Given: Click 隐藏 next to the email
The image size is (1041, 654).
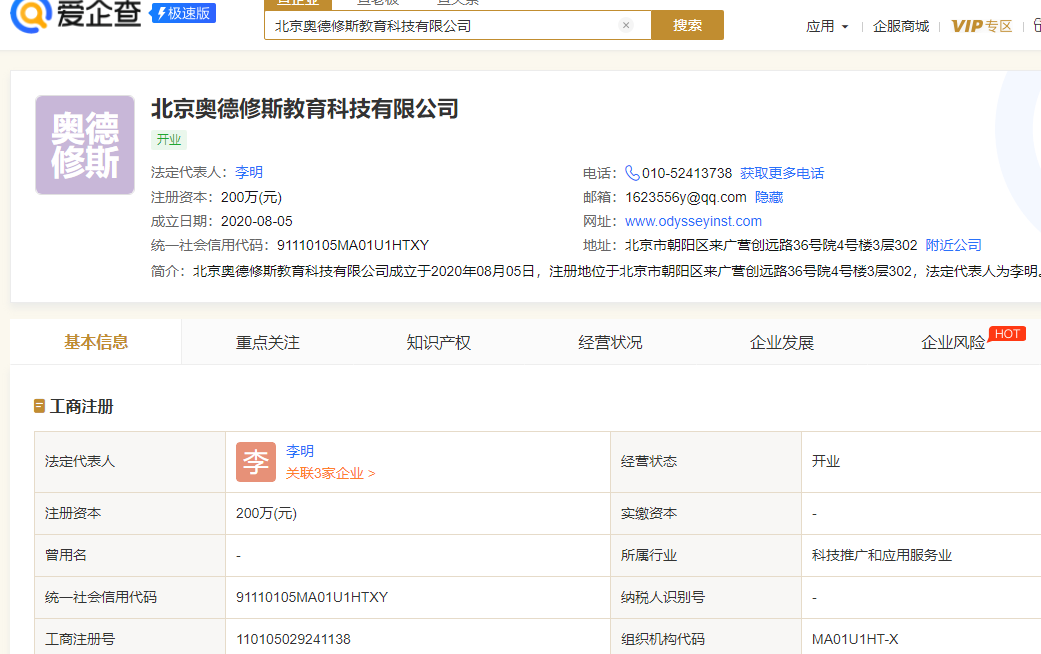Looking at the screenshot, I should [769, 197].
